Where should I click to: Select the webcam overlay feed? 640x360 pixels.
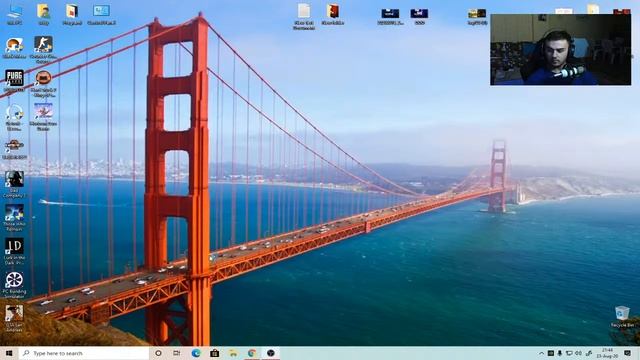tap(560, 49)
